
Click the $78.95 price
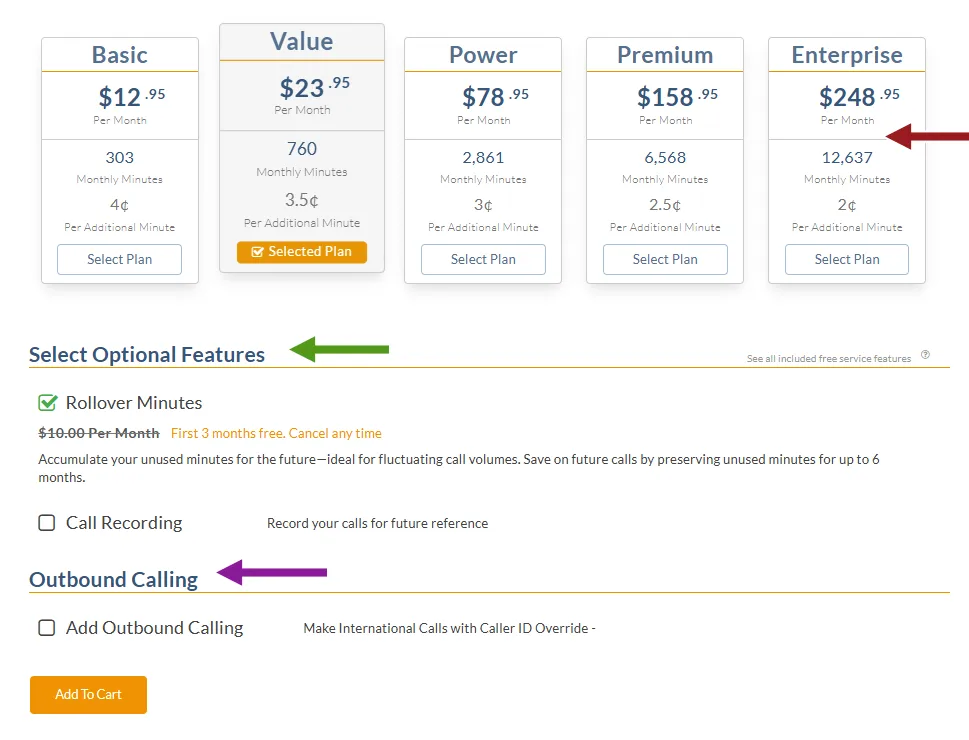pyautogui.click(x=496, y=96)
